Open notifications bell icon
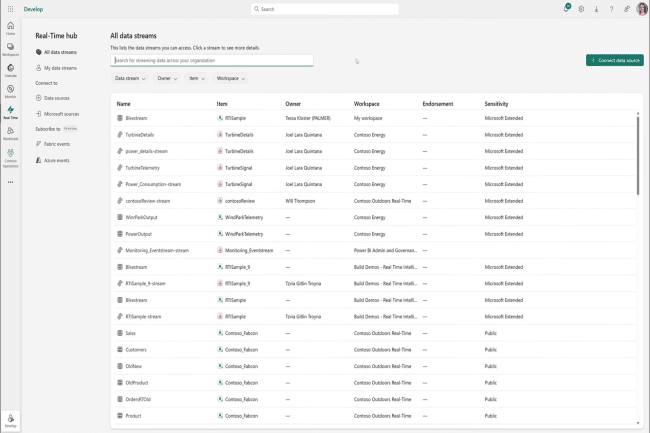This screenshot has width=650, height=433. pyautogui.click(x=566, y=8)
